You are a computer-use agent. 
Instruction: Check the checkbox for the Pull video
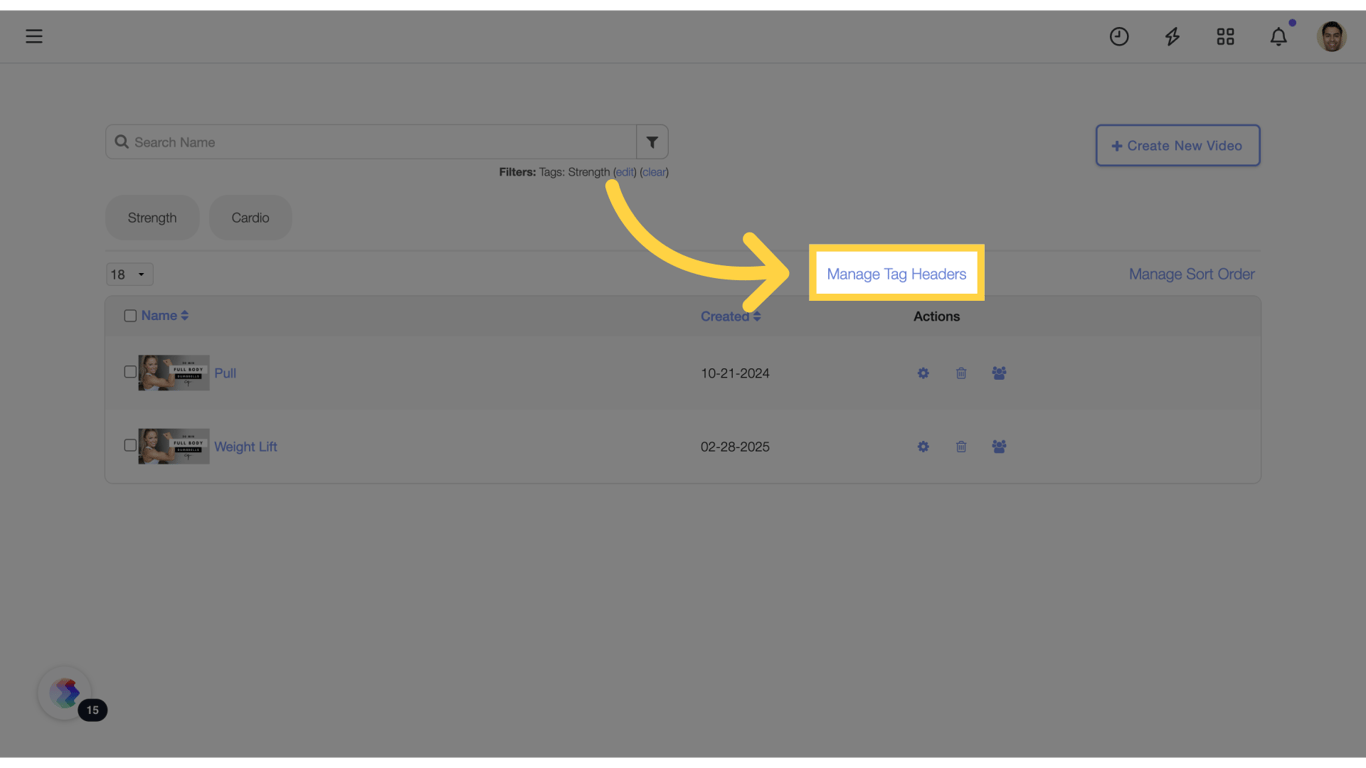point(130,371)
